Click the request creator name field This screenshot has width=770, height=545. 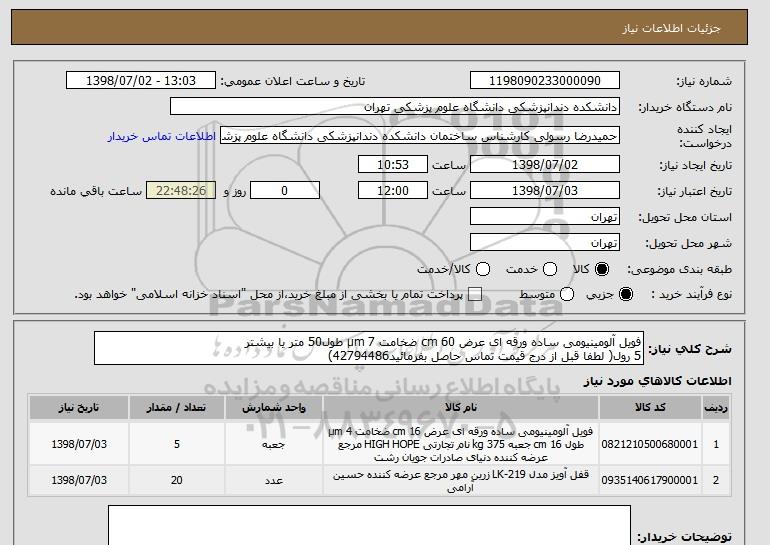coord(420,136)
